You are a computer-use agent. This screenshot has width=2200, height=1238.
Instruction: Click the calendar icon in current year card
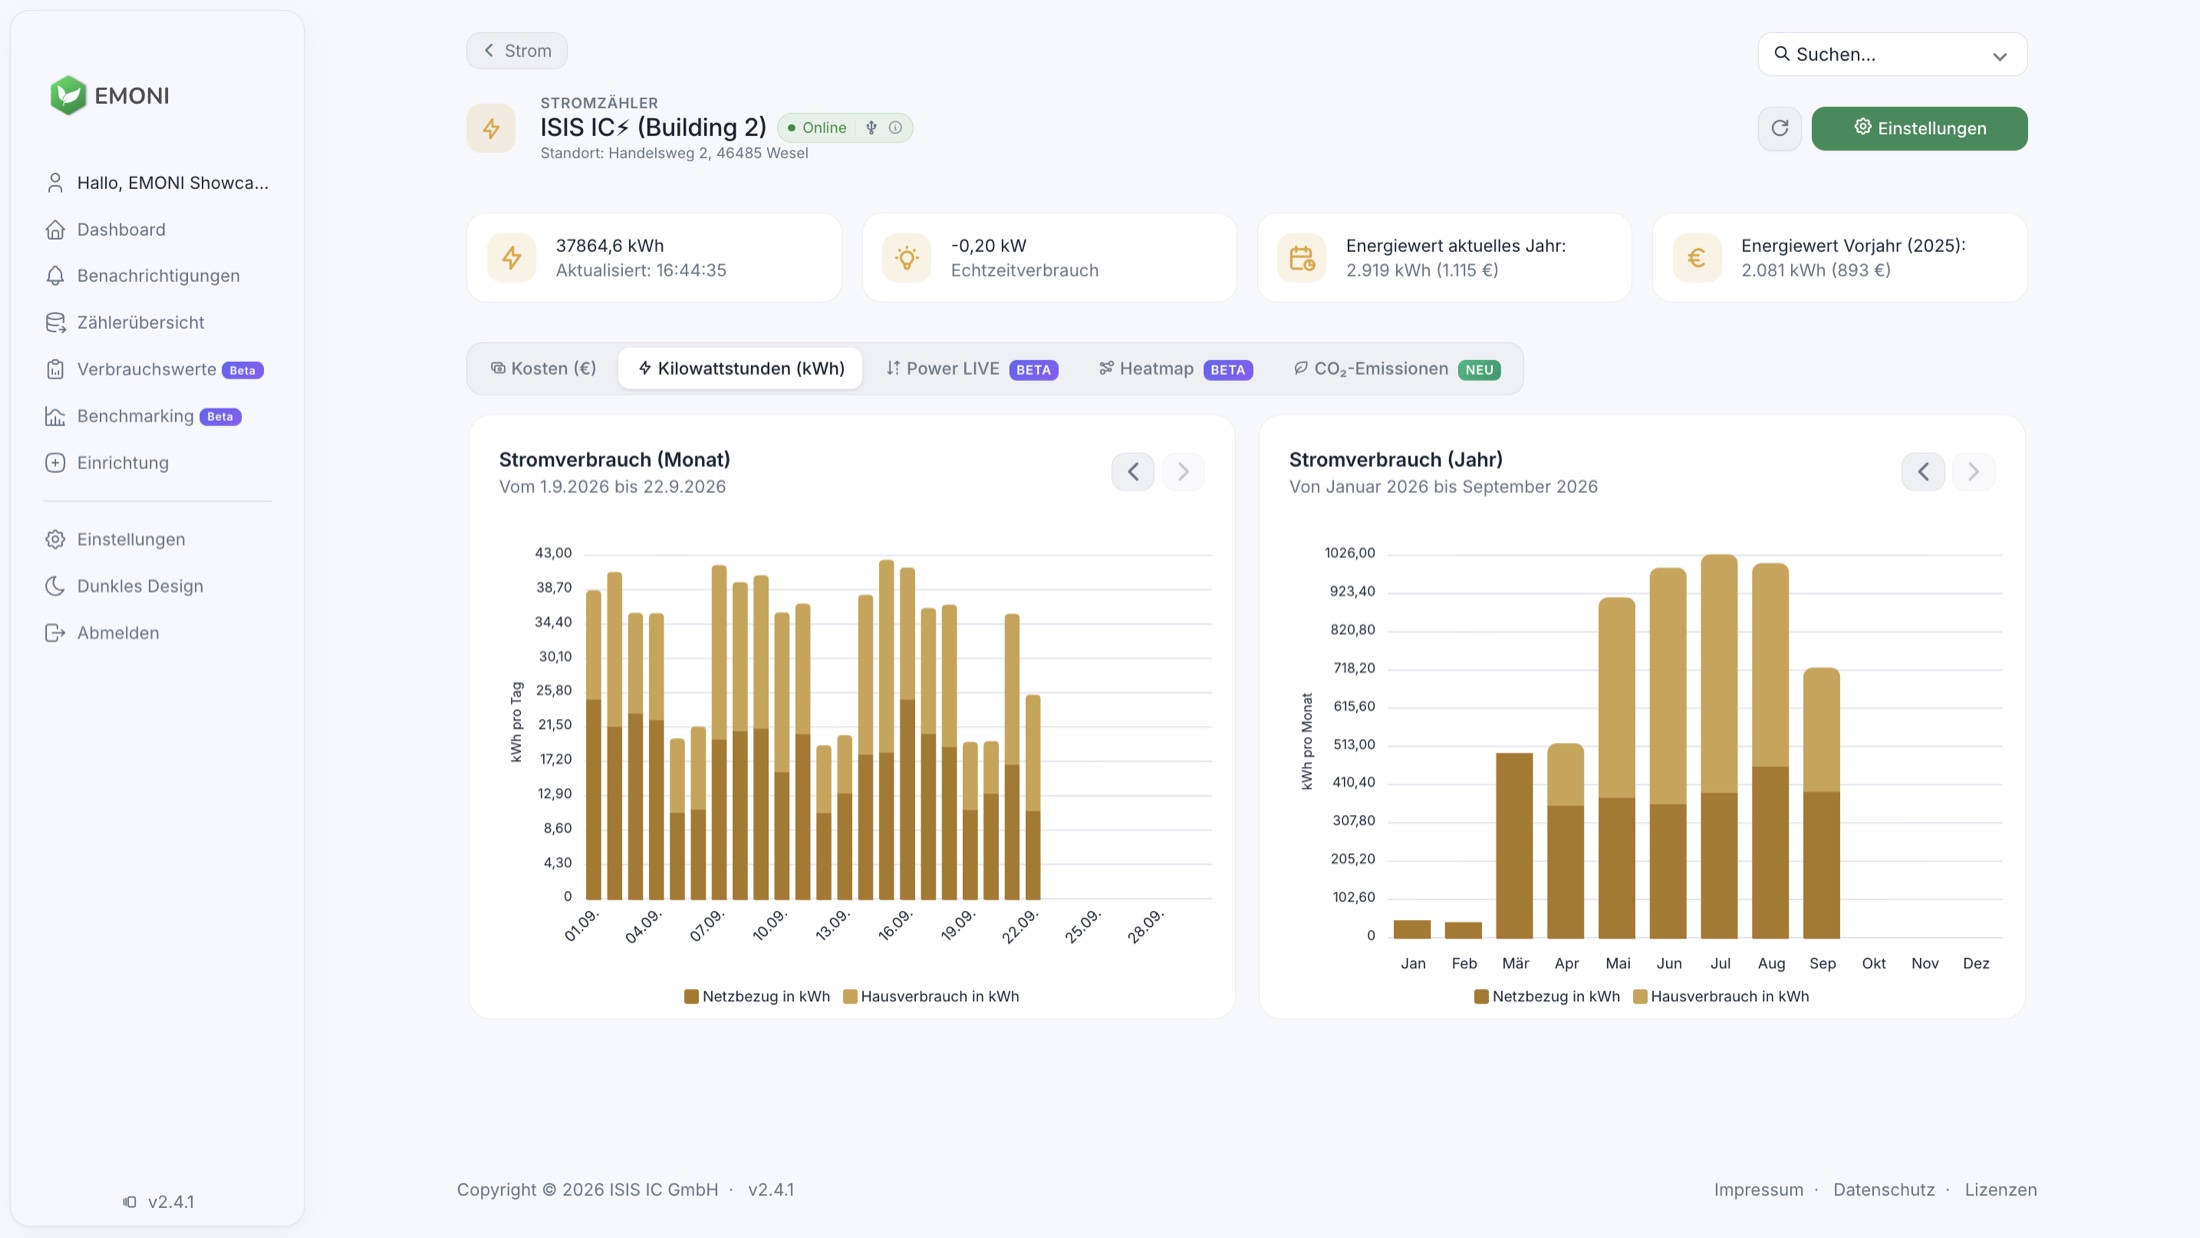coord(1301,258)
